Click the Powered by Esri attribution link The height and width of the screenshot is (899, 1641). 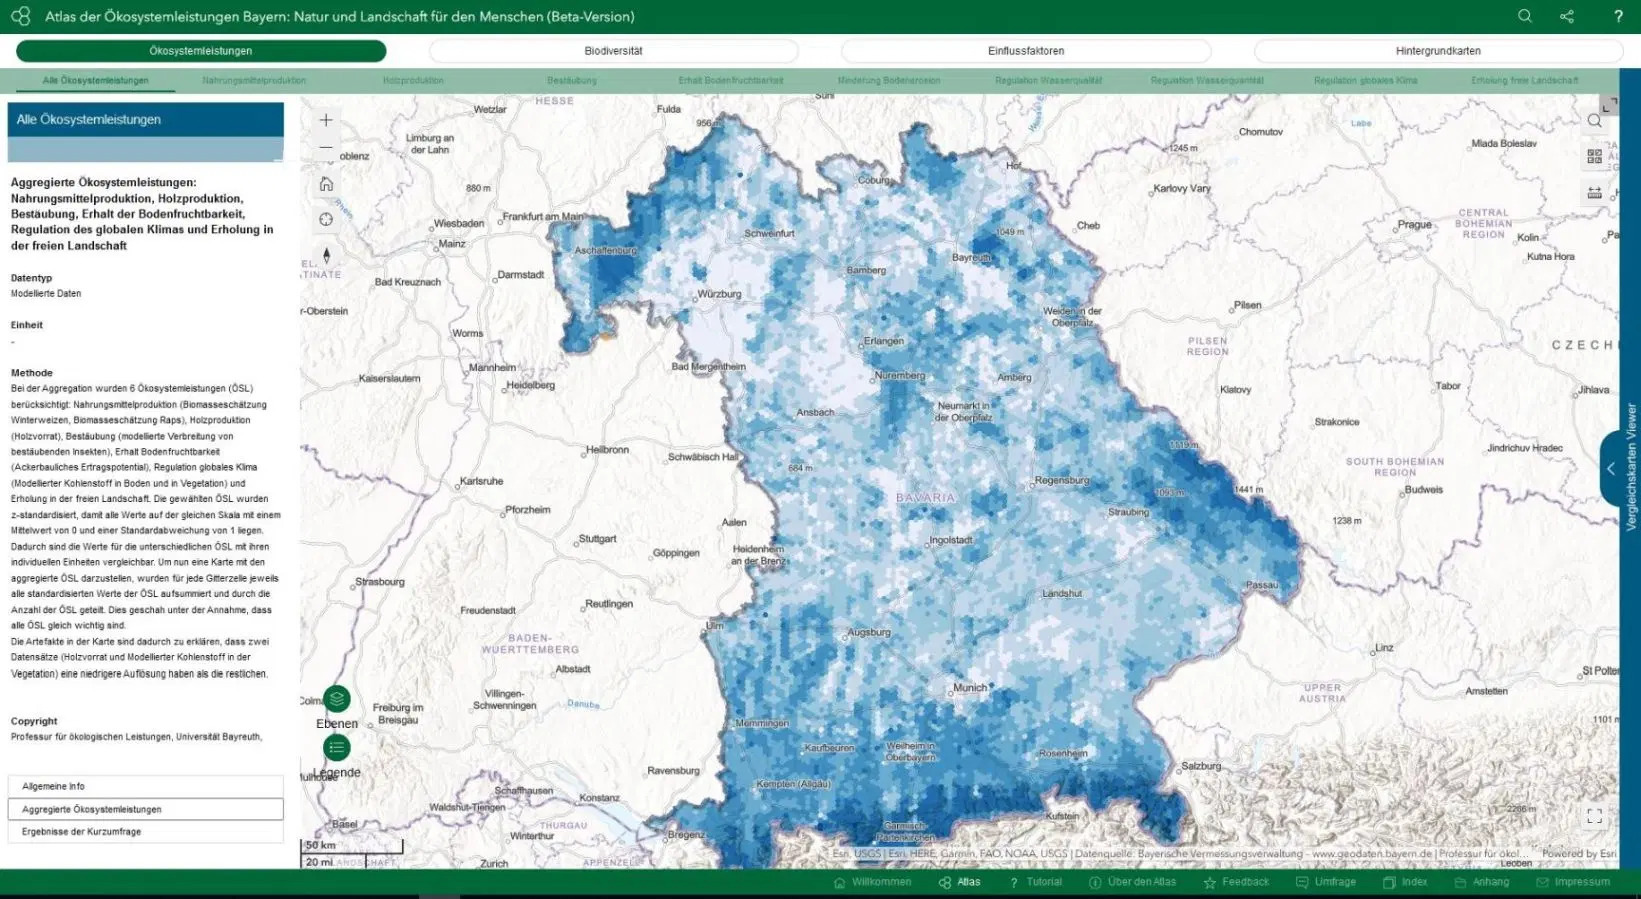point(1579,854)
